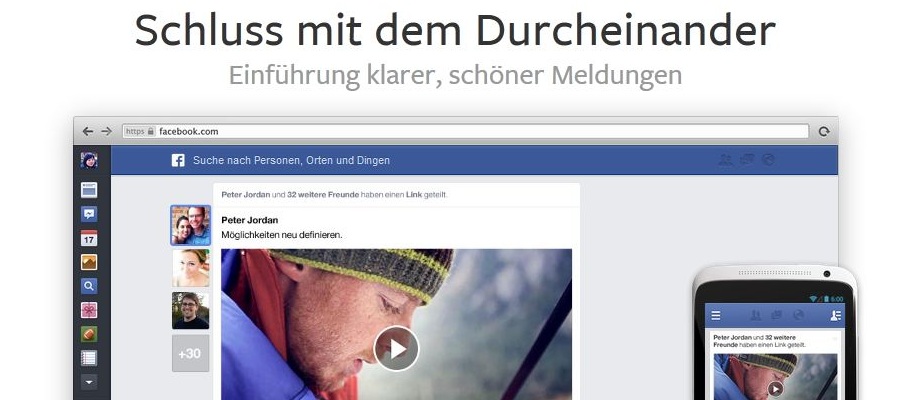Show the +30 more friends tile
This screenshot has height=400, width=920.
tap(190, 354)
